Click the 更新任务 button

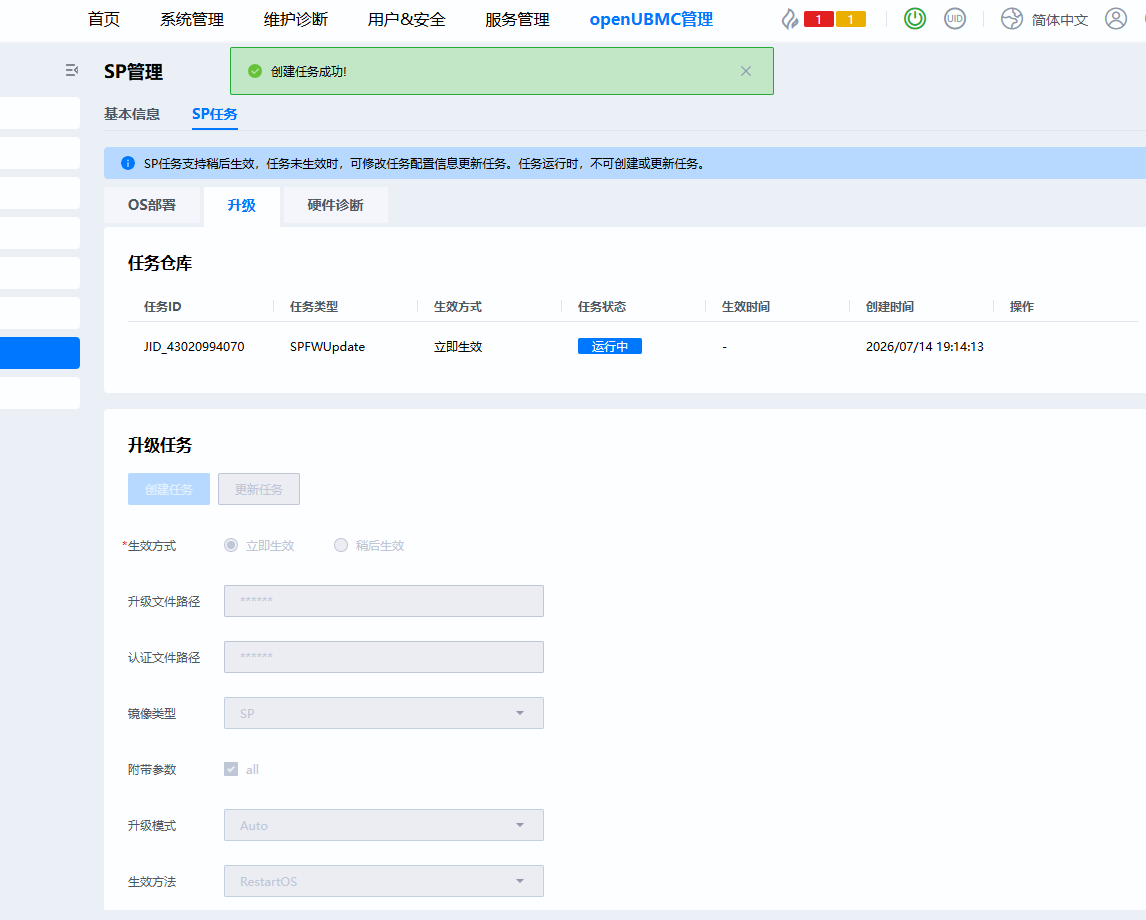(259, 489)
